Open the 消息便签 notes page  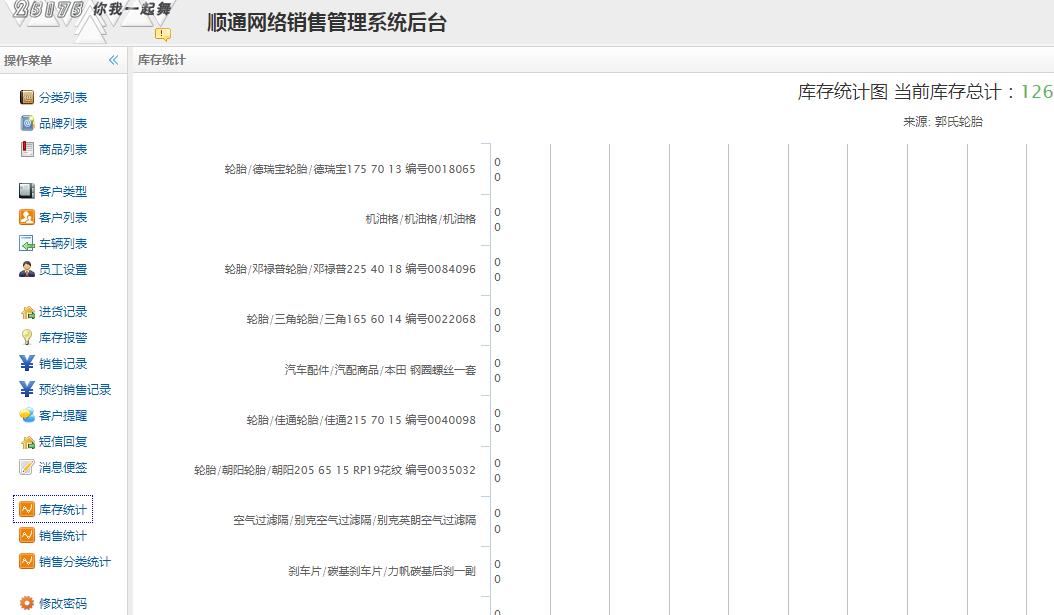(x=62, y=468)
